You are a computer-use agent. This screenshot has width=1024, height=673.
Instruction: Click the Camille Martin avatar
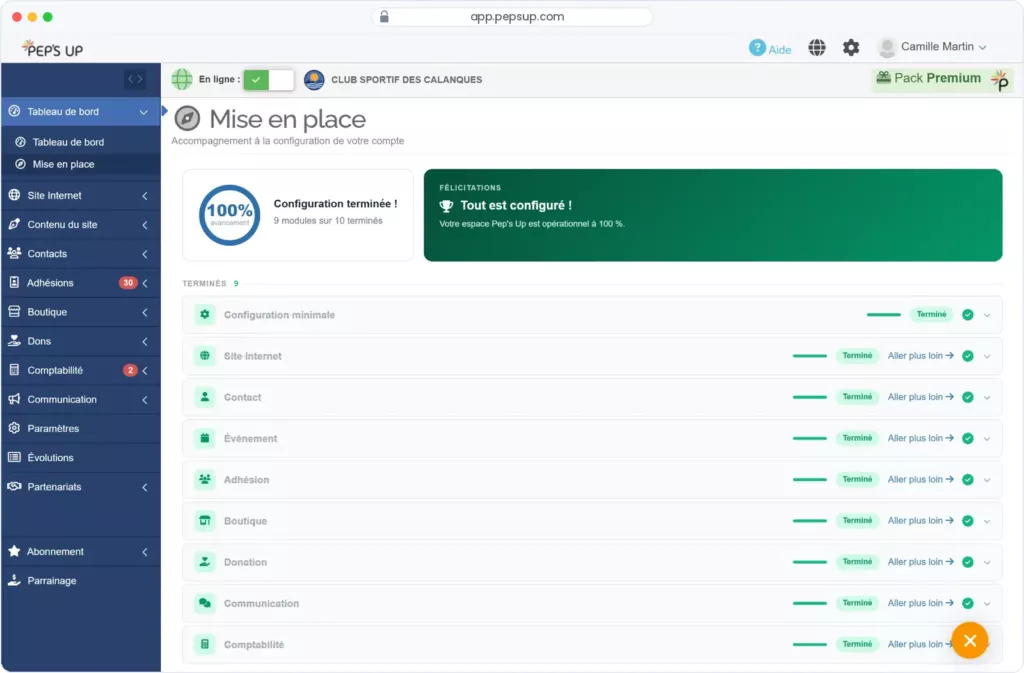coord(886,47)
